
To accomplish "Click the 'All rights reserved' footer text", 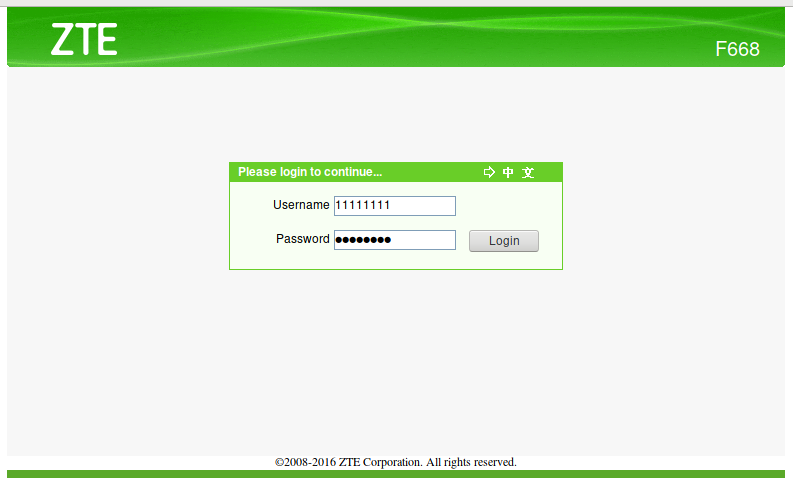I will [471, 462].
